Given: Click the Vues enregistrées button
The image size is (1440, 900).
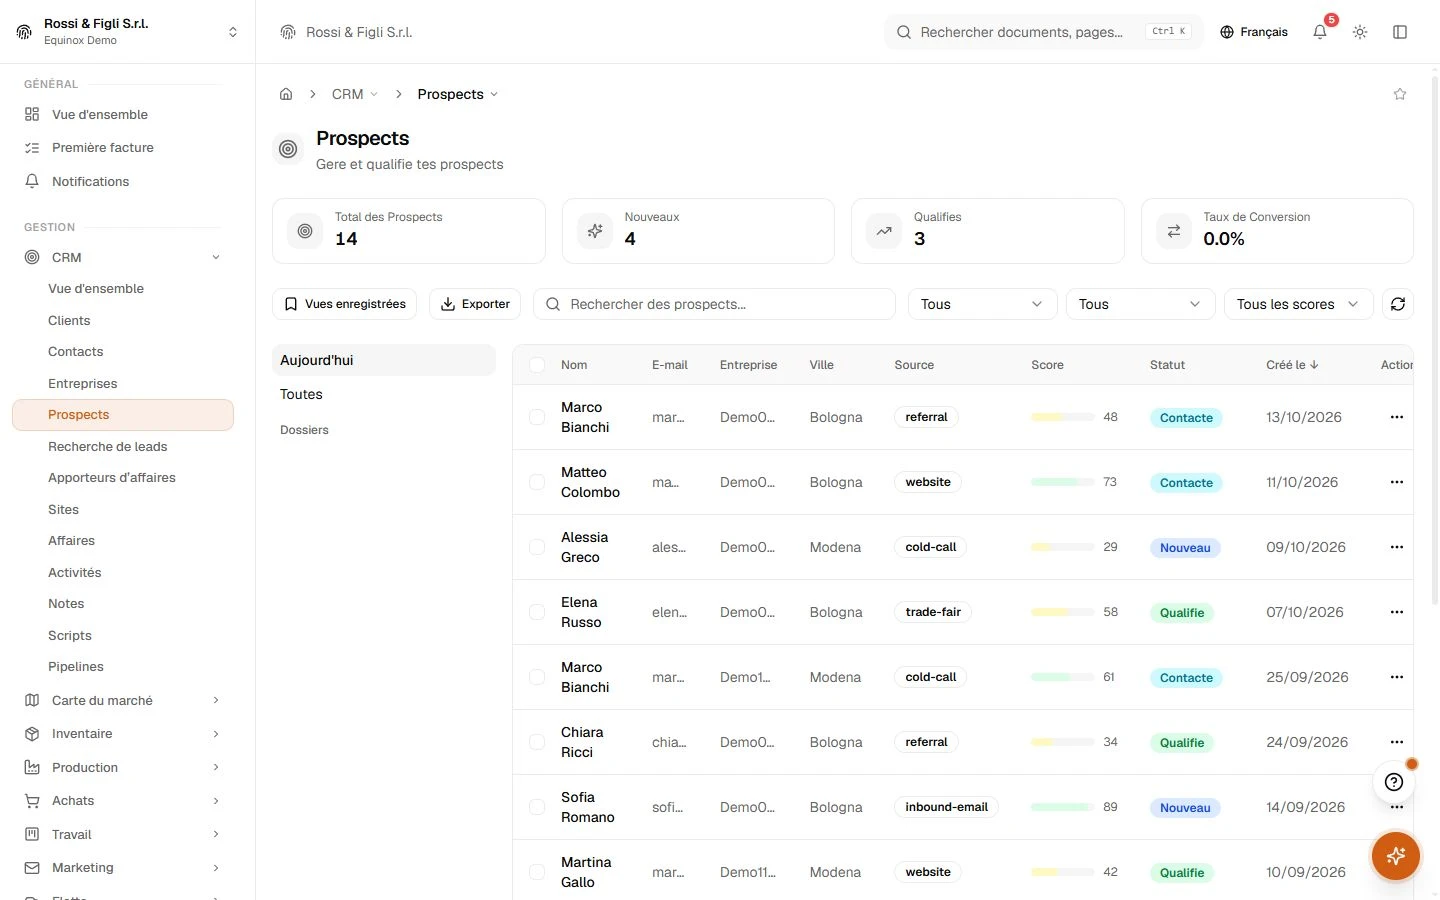Looking at the screenshot, I should tap(346, 304).
